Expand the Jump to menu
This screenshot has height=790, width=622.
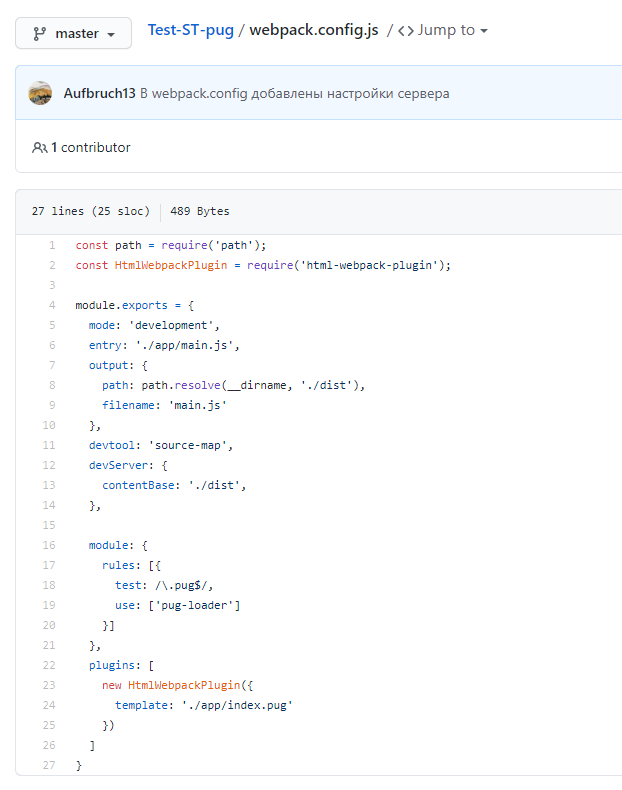click(x=442, y=30)
